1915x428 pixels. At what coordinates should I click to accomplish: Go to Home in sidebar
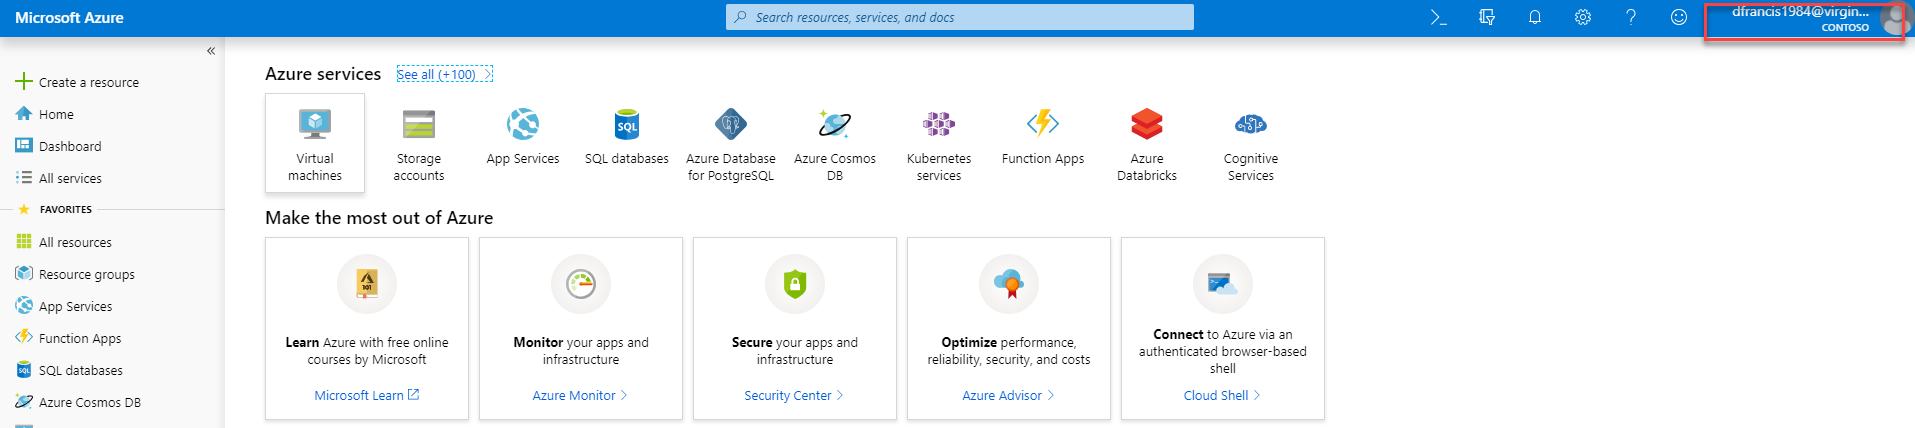45,114
